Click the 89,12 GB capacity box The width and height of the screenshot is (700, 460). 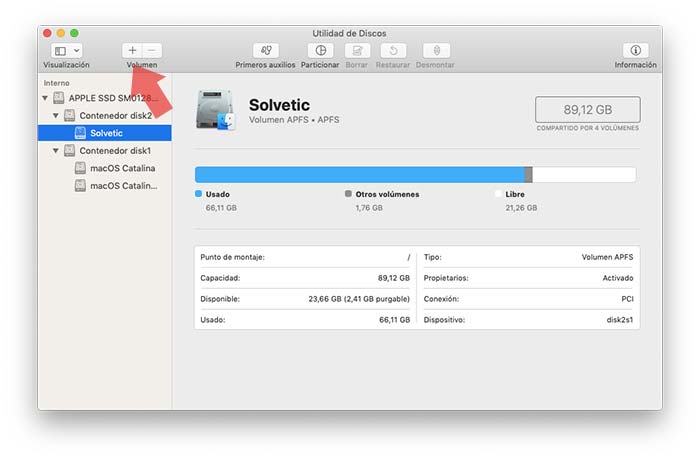588,109
